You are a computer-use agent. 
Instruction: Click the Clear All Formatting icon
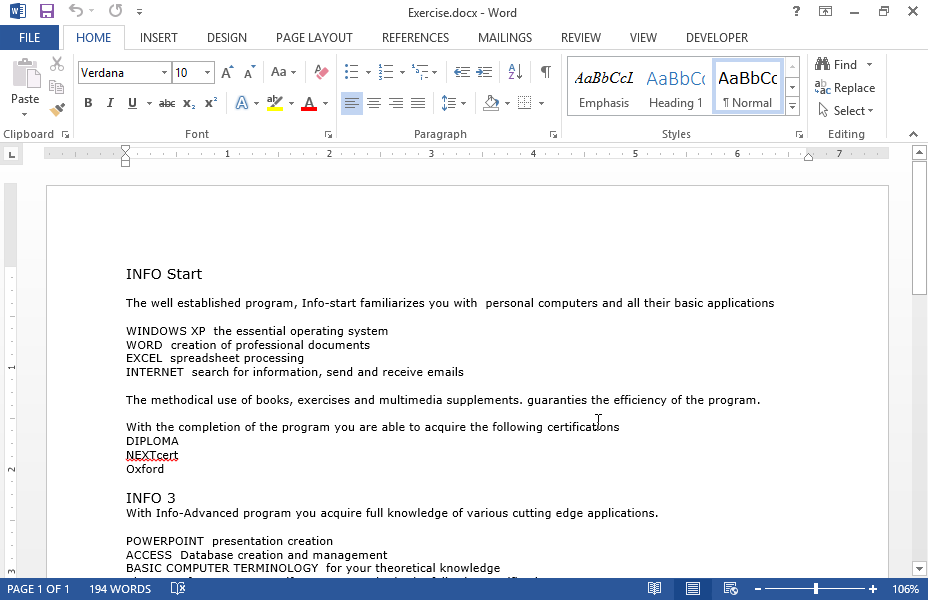(x=321, y=72)
